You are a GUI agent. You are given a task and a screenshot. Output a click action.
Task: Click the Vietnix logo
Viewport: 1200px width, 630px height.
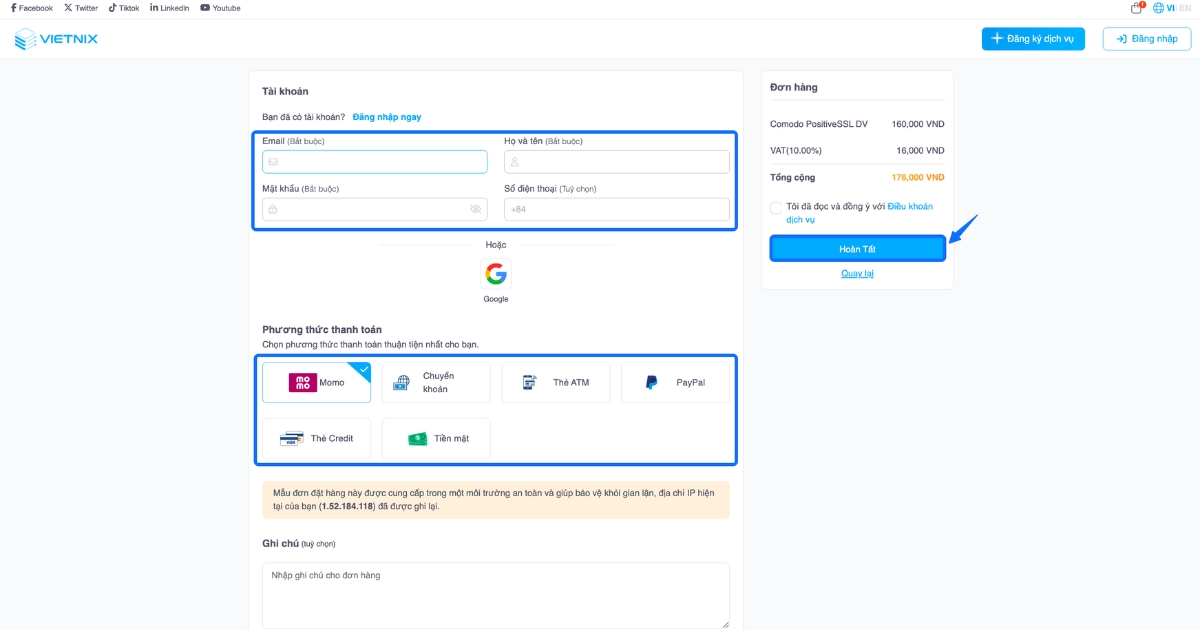tap(56, 39)
